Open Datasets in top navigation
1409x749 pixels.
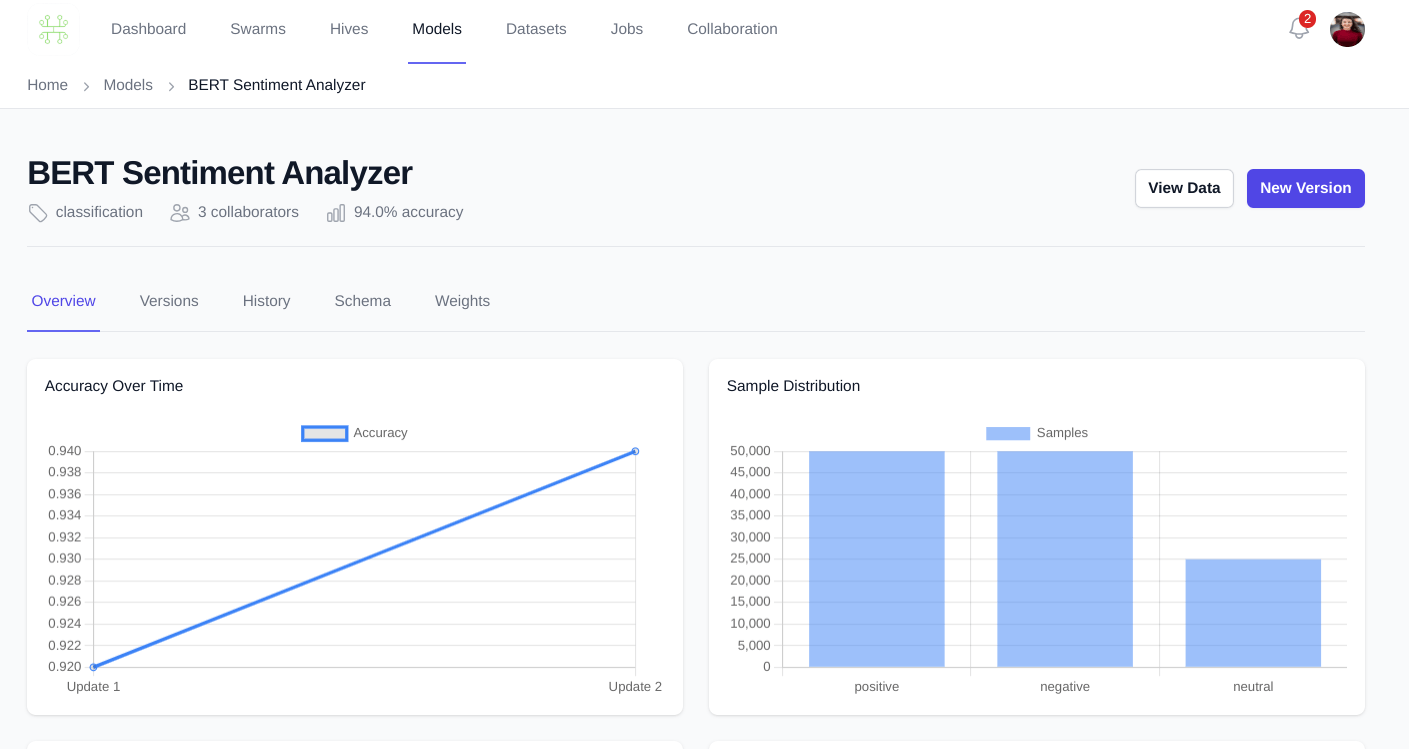[x=536, y=29]
